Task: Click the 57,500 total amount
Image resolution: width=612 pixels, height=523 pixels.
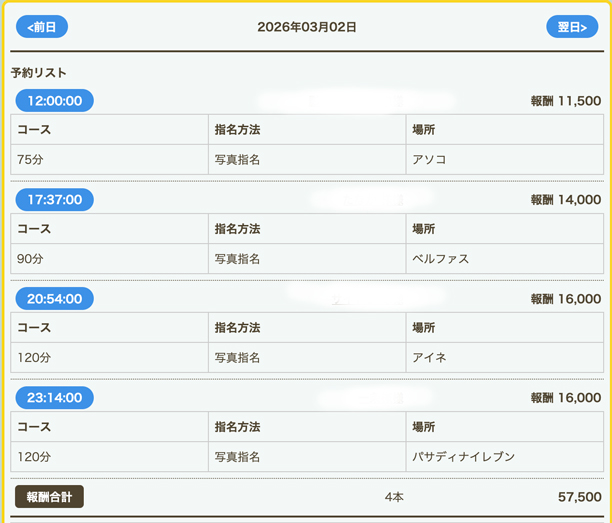Action: (x=579, y=497)
